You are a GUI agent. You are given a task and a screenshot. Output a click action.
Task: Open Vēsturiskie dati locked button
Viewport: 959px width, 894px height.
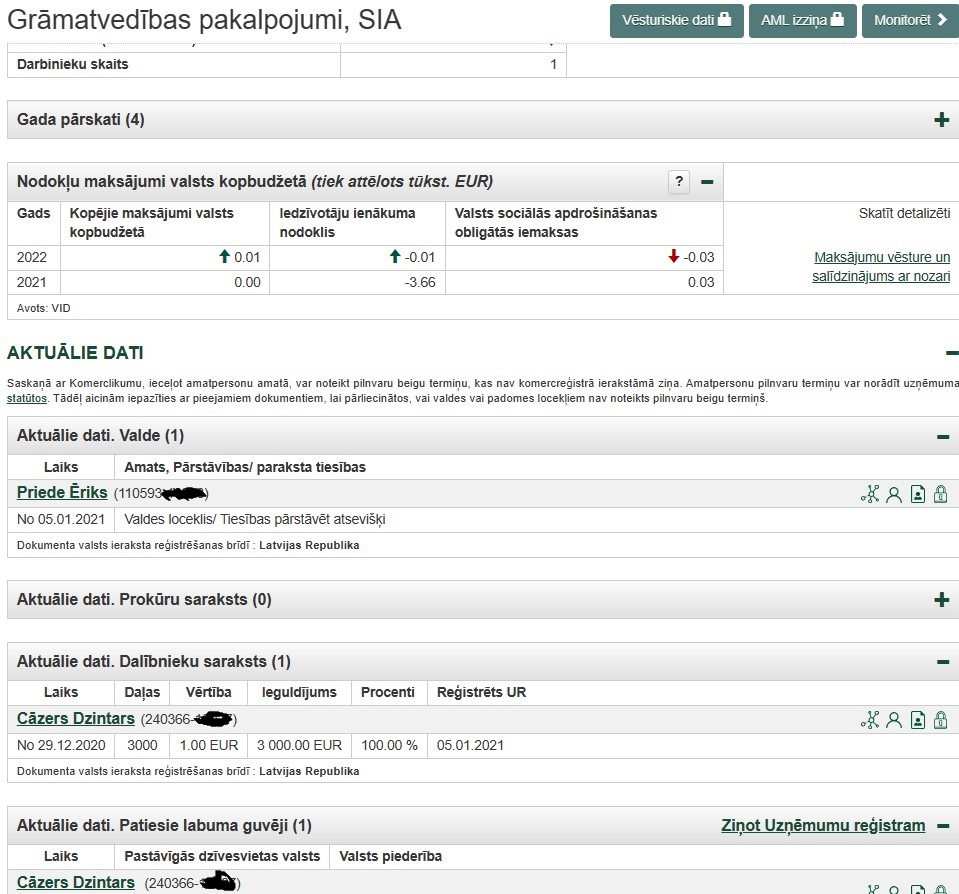(x=676, y=20)
